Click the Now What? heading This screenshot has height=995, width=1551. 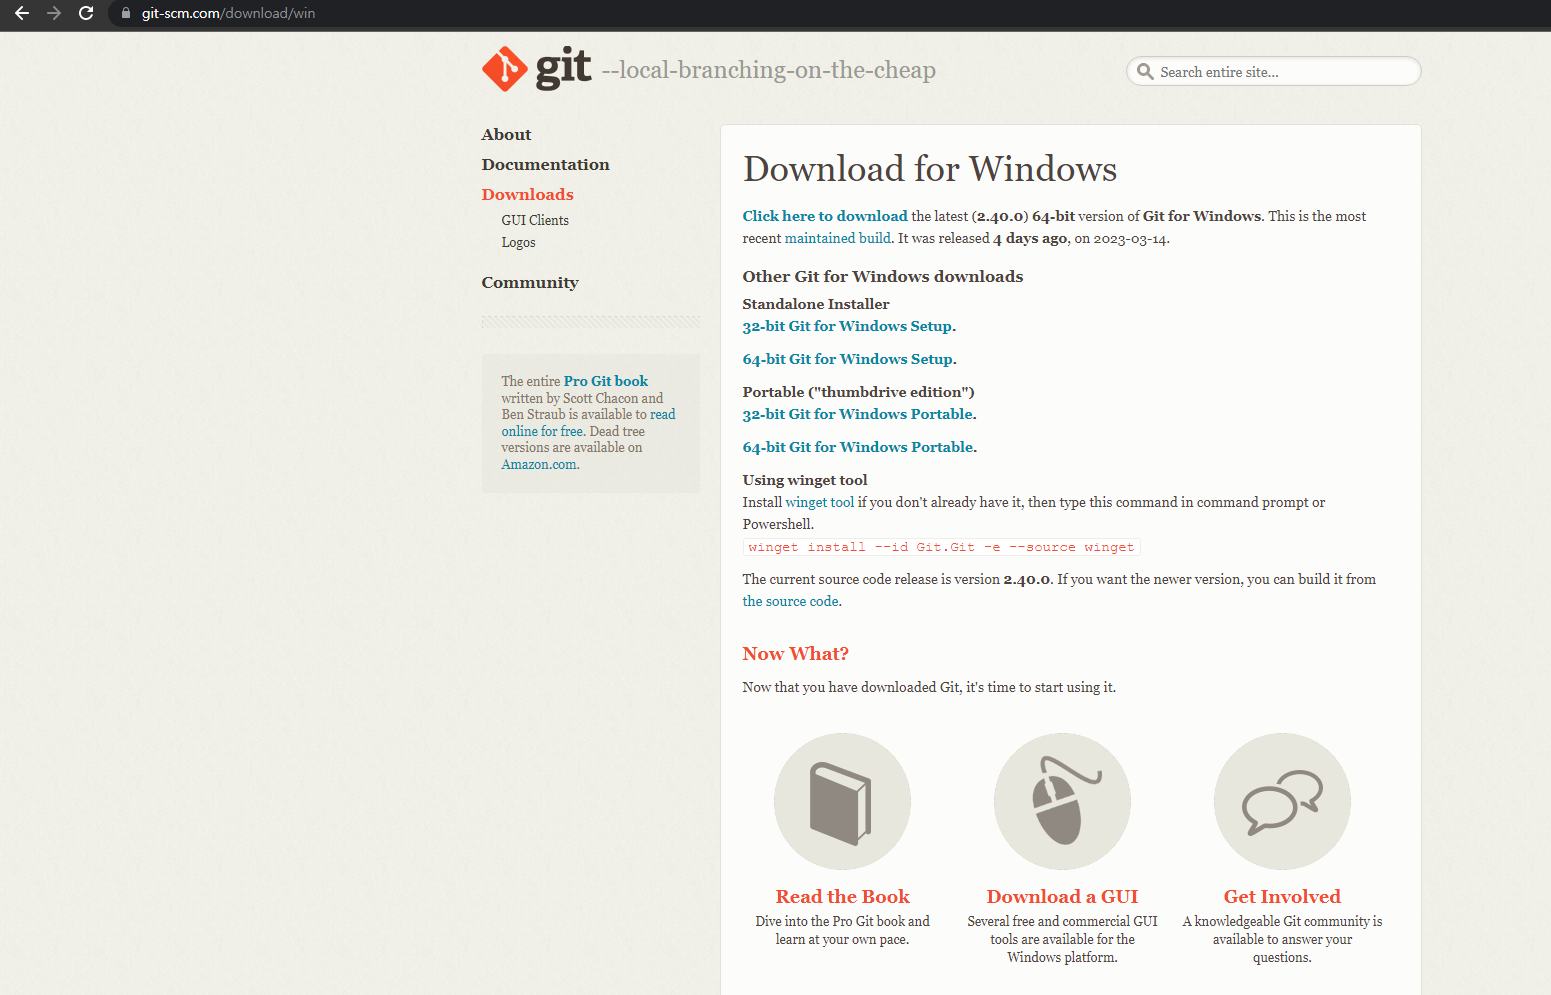795,653
